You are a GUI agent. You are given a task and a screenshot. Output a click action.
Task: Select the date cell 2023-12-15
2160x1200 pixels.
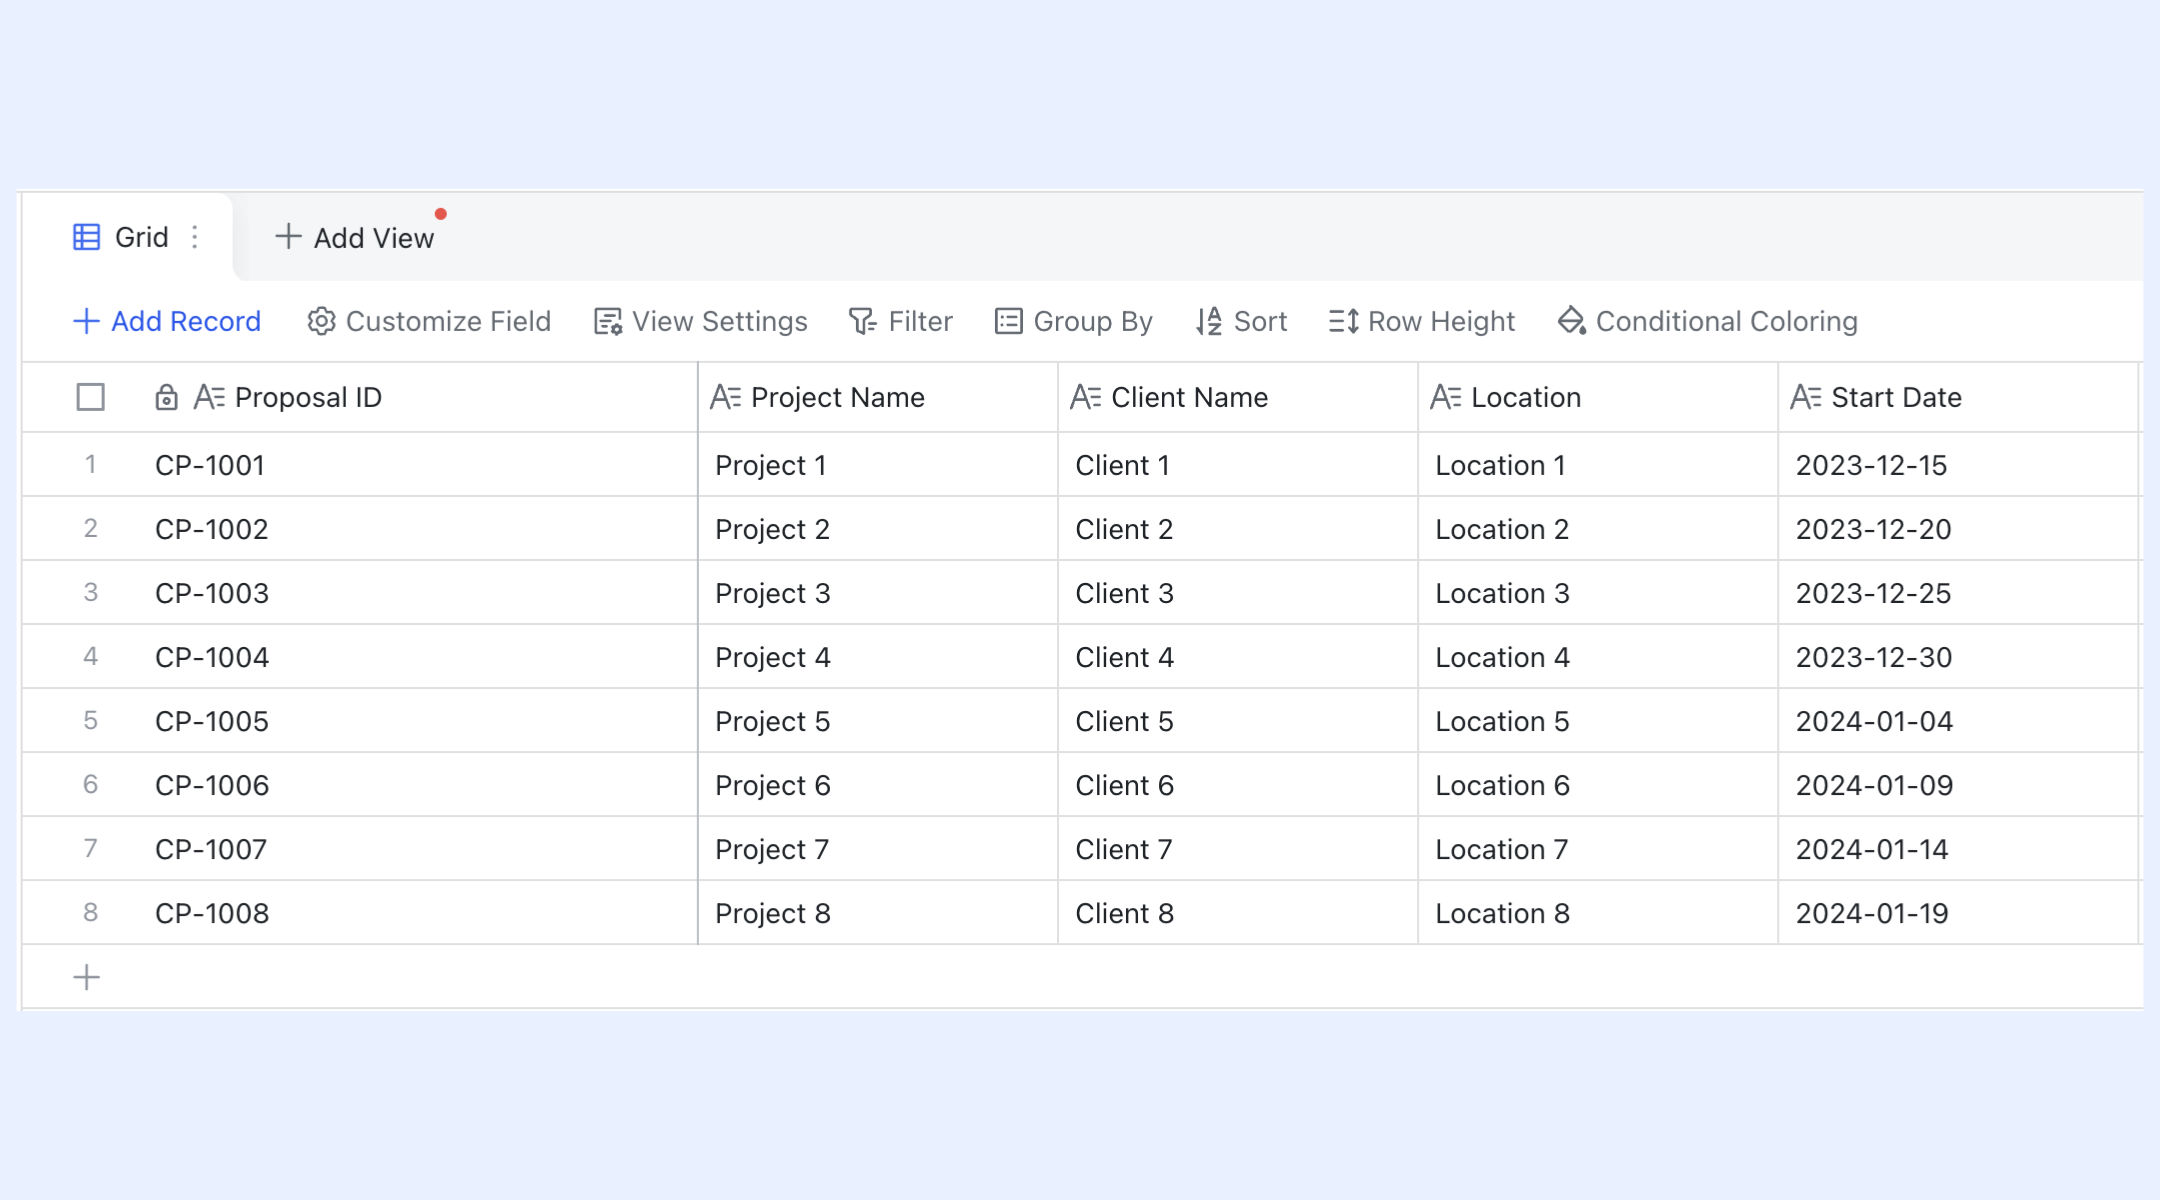[x=1958, y=465]
